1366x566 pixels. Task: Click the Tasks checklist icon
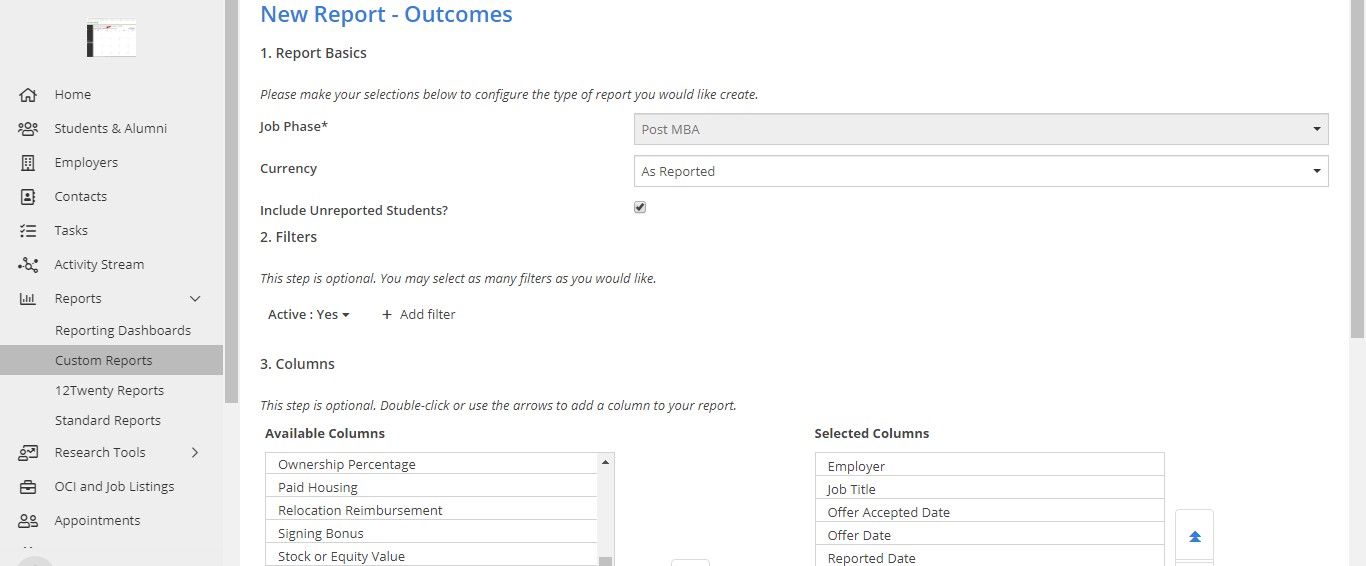point(28,231)
